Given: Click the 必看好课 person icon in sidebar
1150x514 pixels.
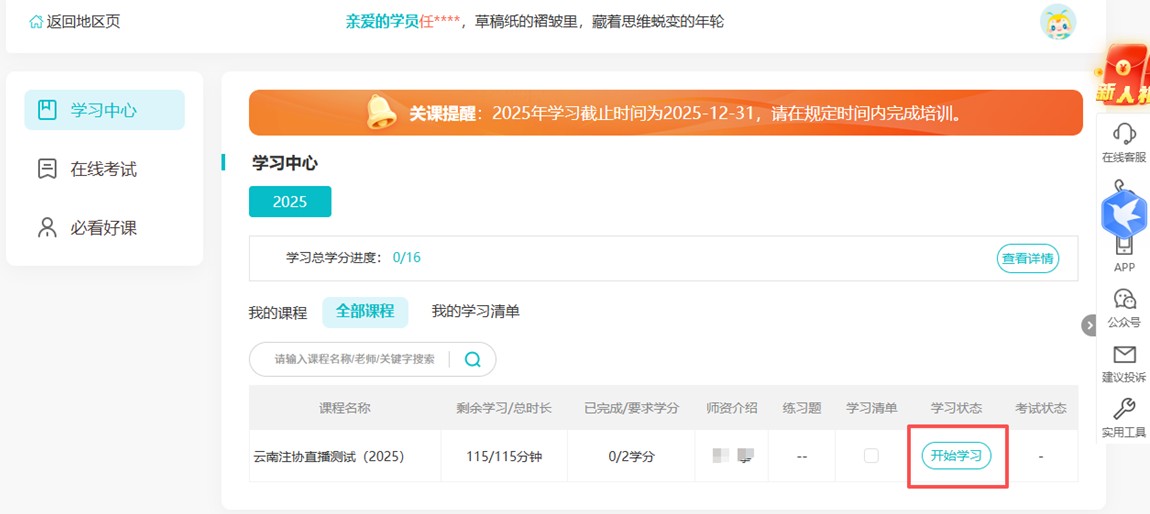Looking at the screenshot, I should click(x=47, y=228).
